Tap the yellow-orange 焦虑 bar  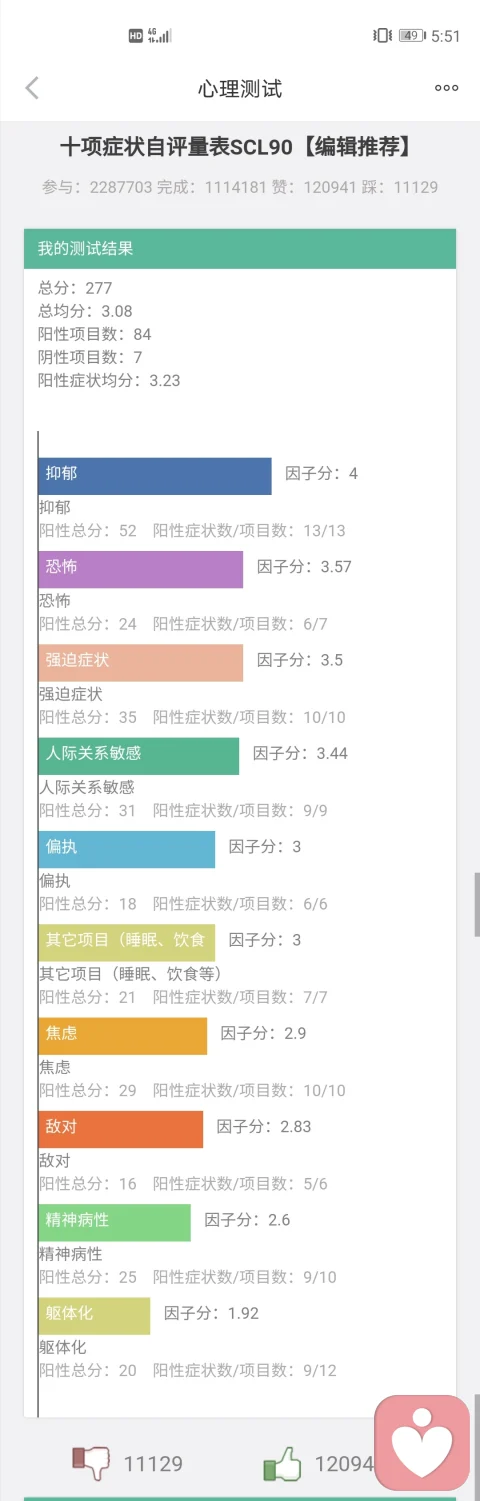[x=123, y=1036]
